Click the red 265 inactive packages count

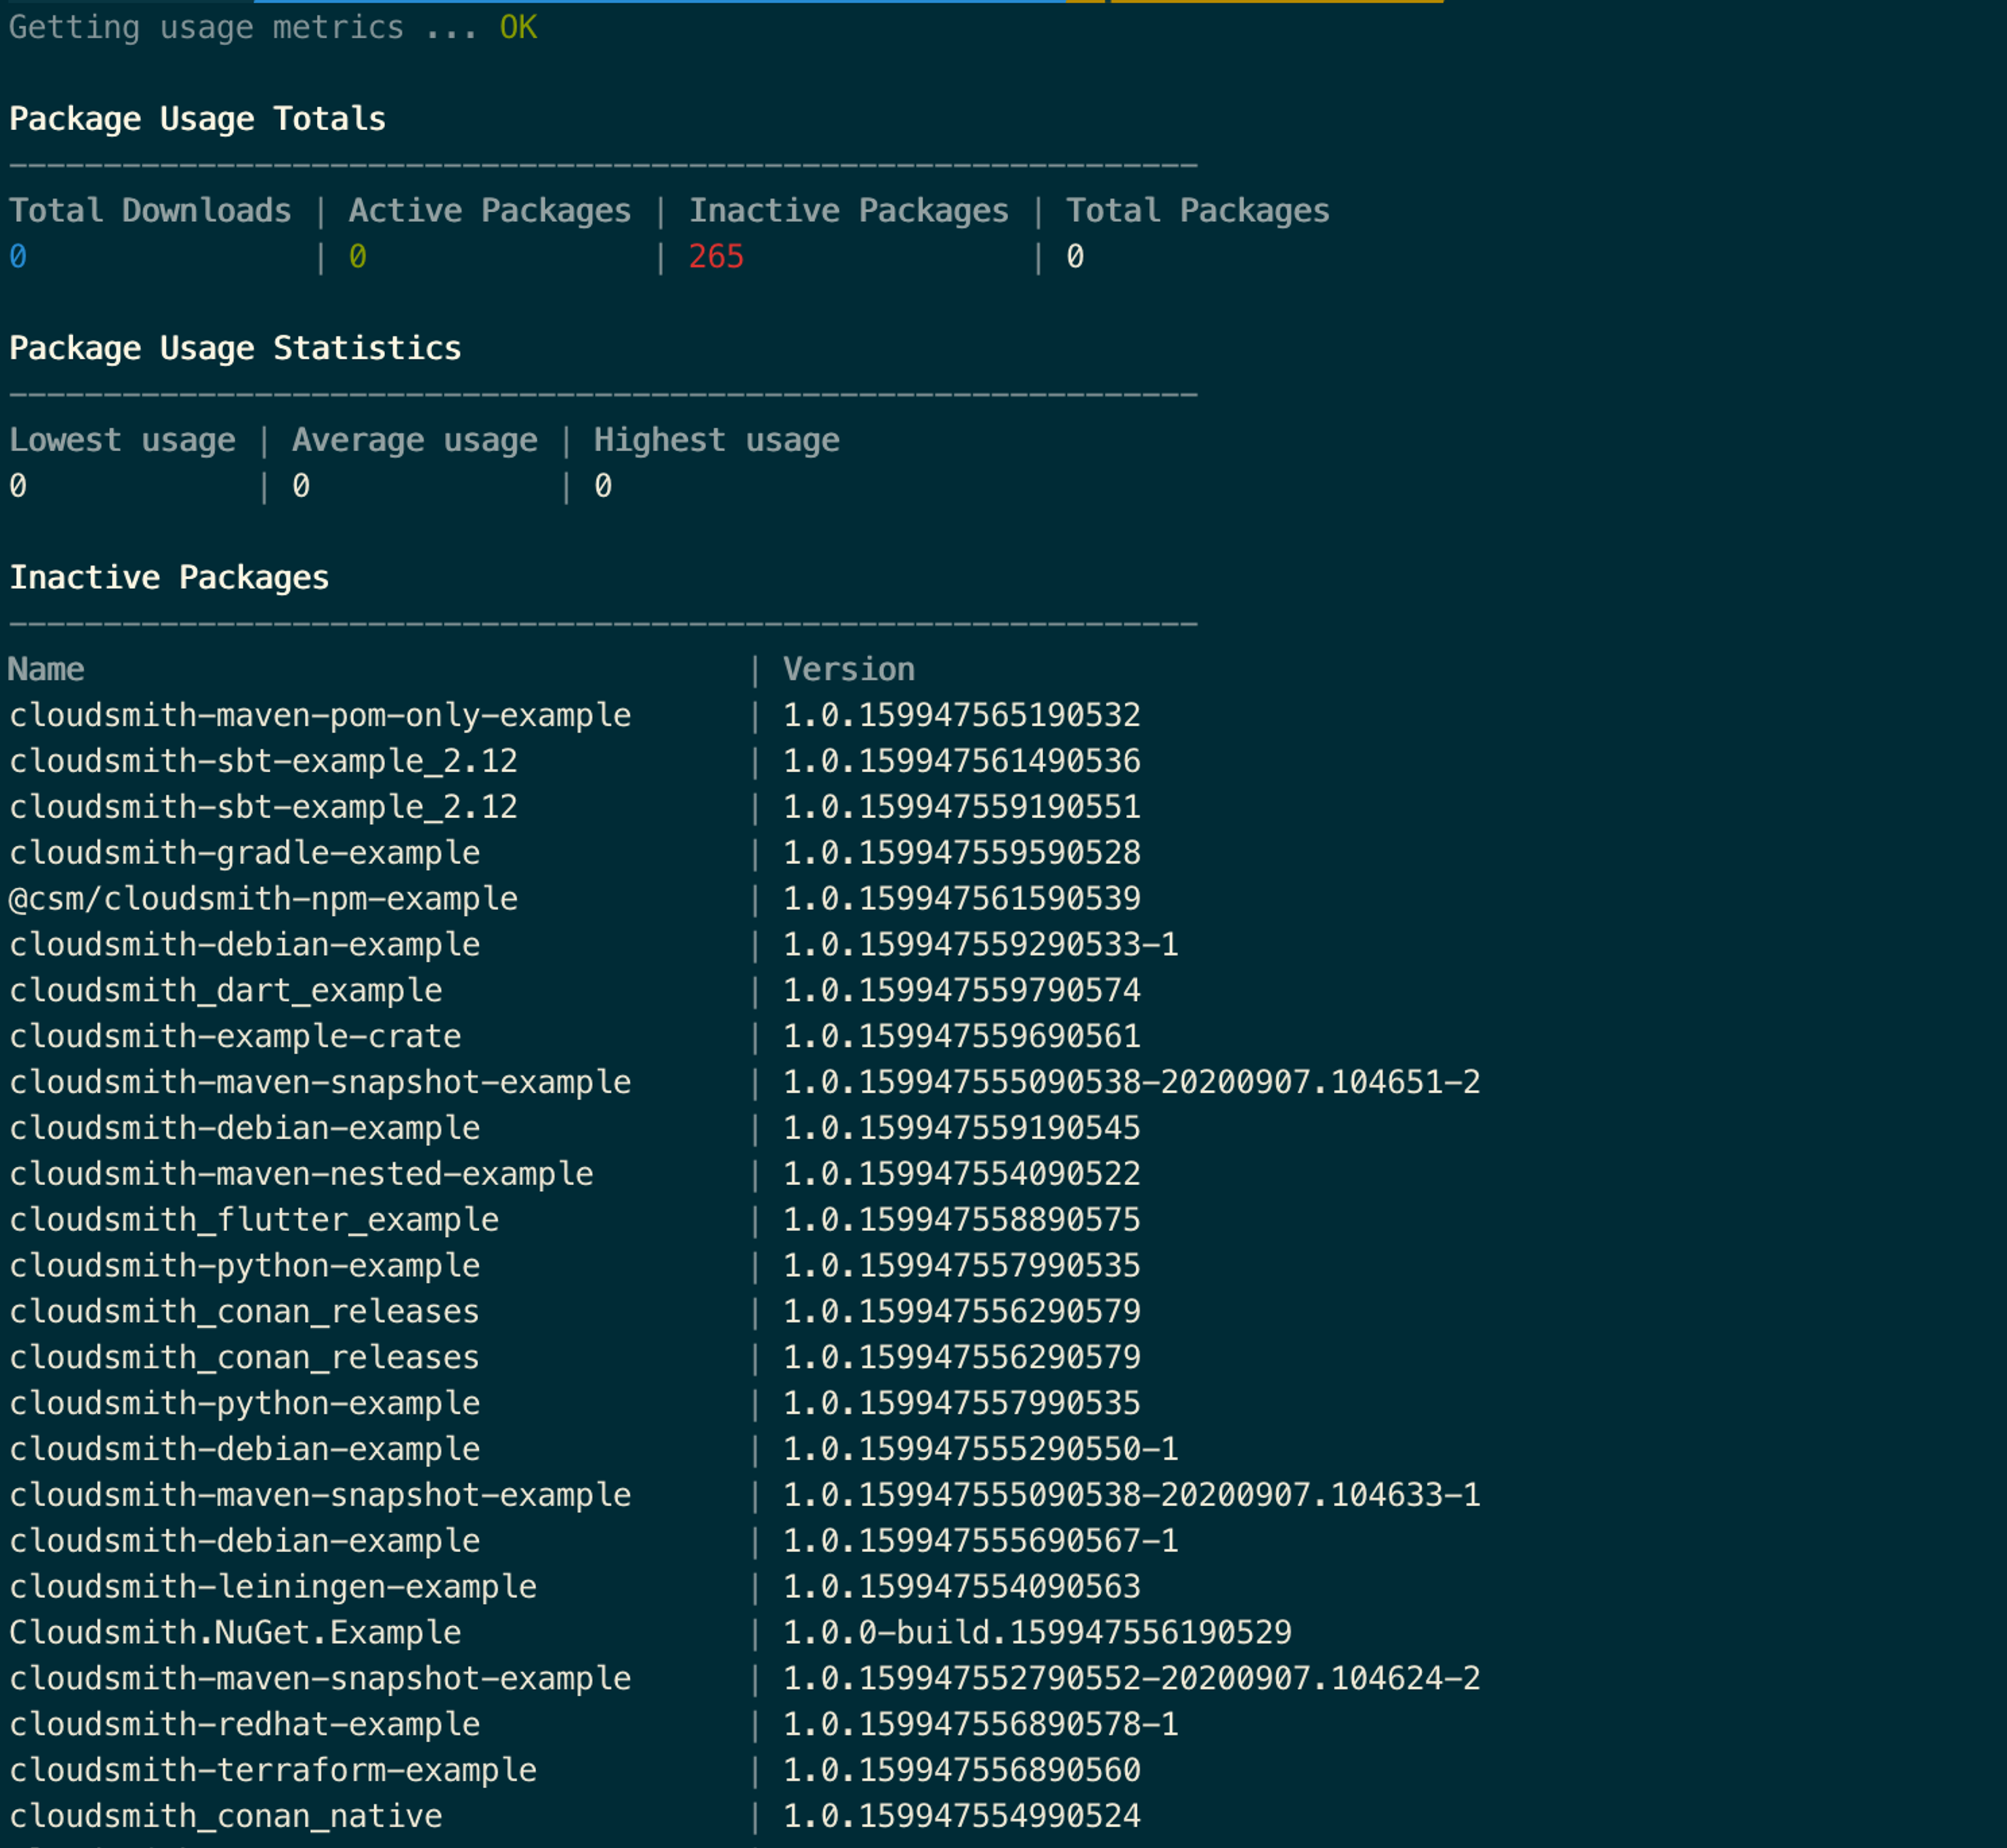click(x=716, y=257)
